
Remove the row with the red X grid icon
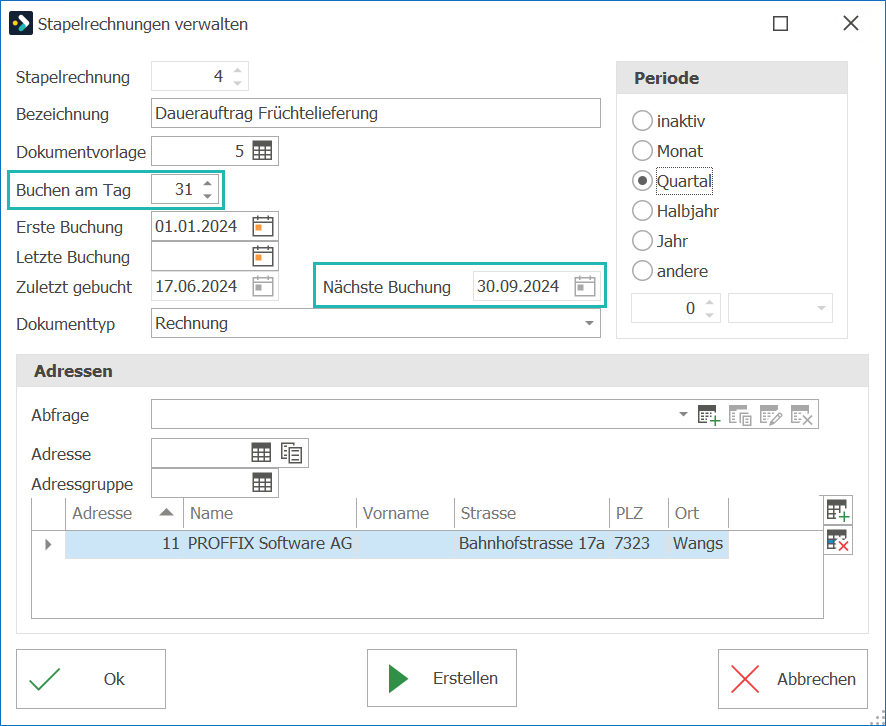pyautogui.click(x=837, y=540)
